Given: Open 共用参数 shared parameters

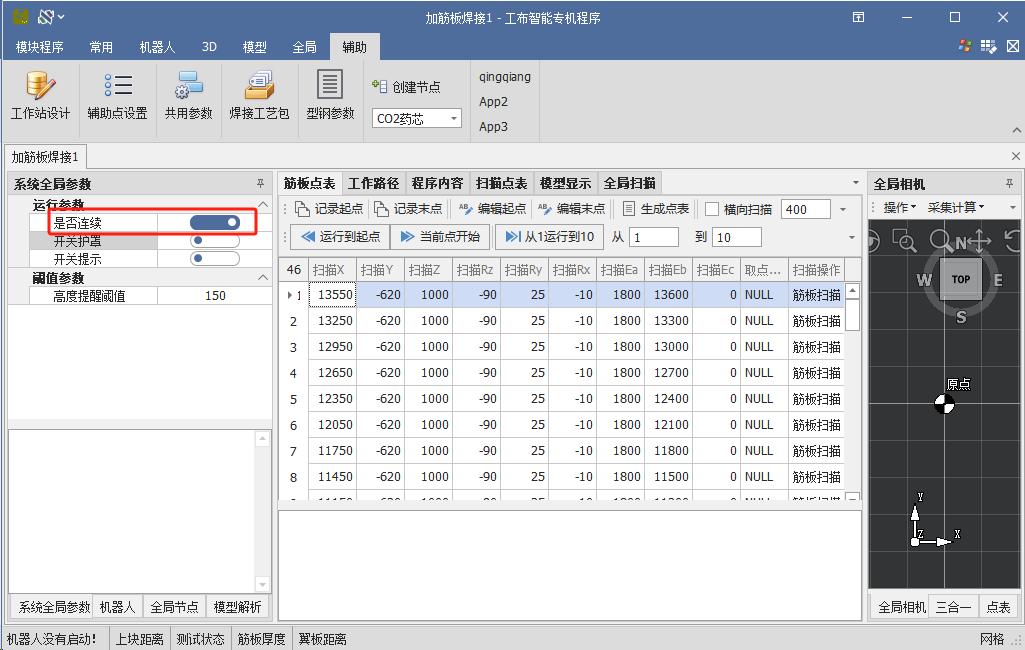Looking at the screenshot, I should 189,95.
